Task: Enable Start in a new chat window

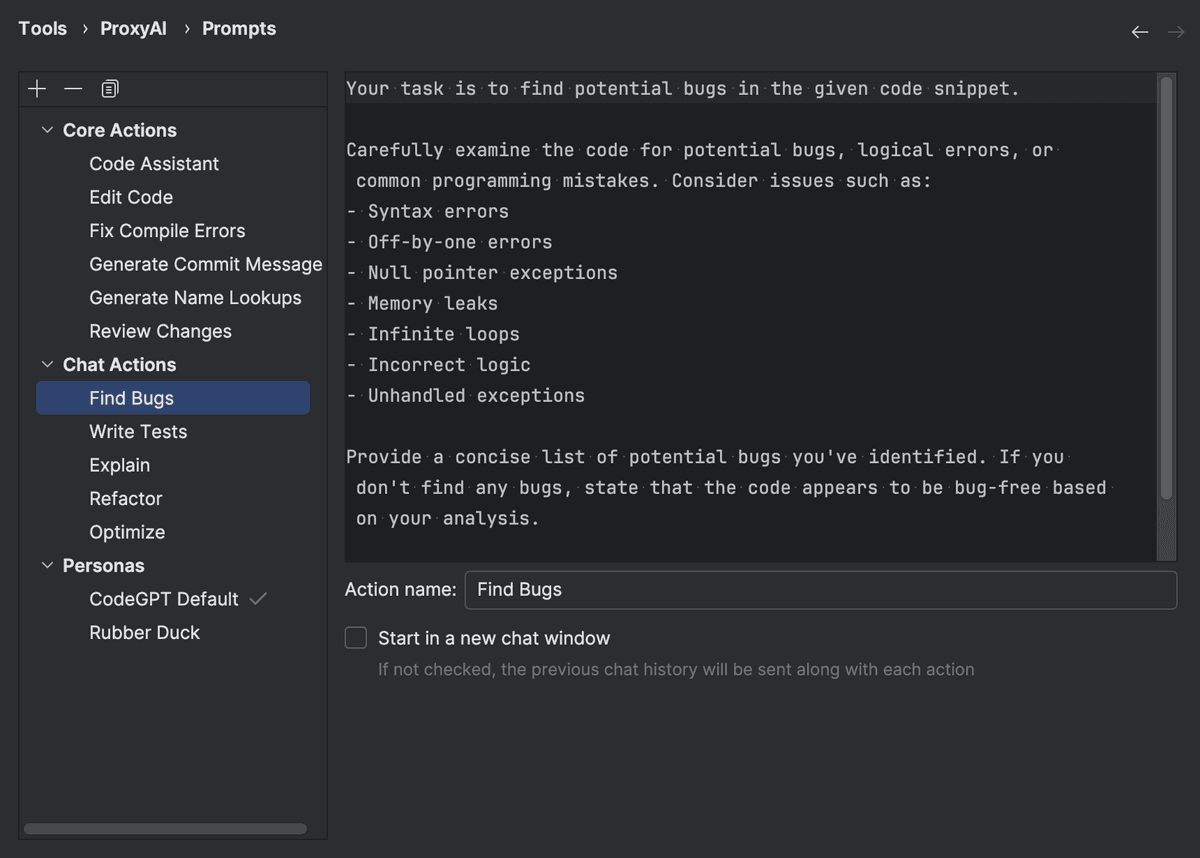Action: coord(355,637)
